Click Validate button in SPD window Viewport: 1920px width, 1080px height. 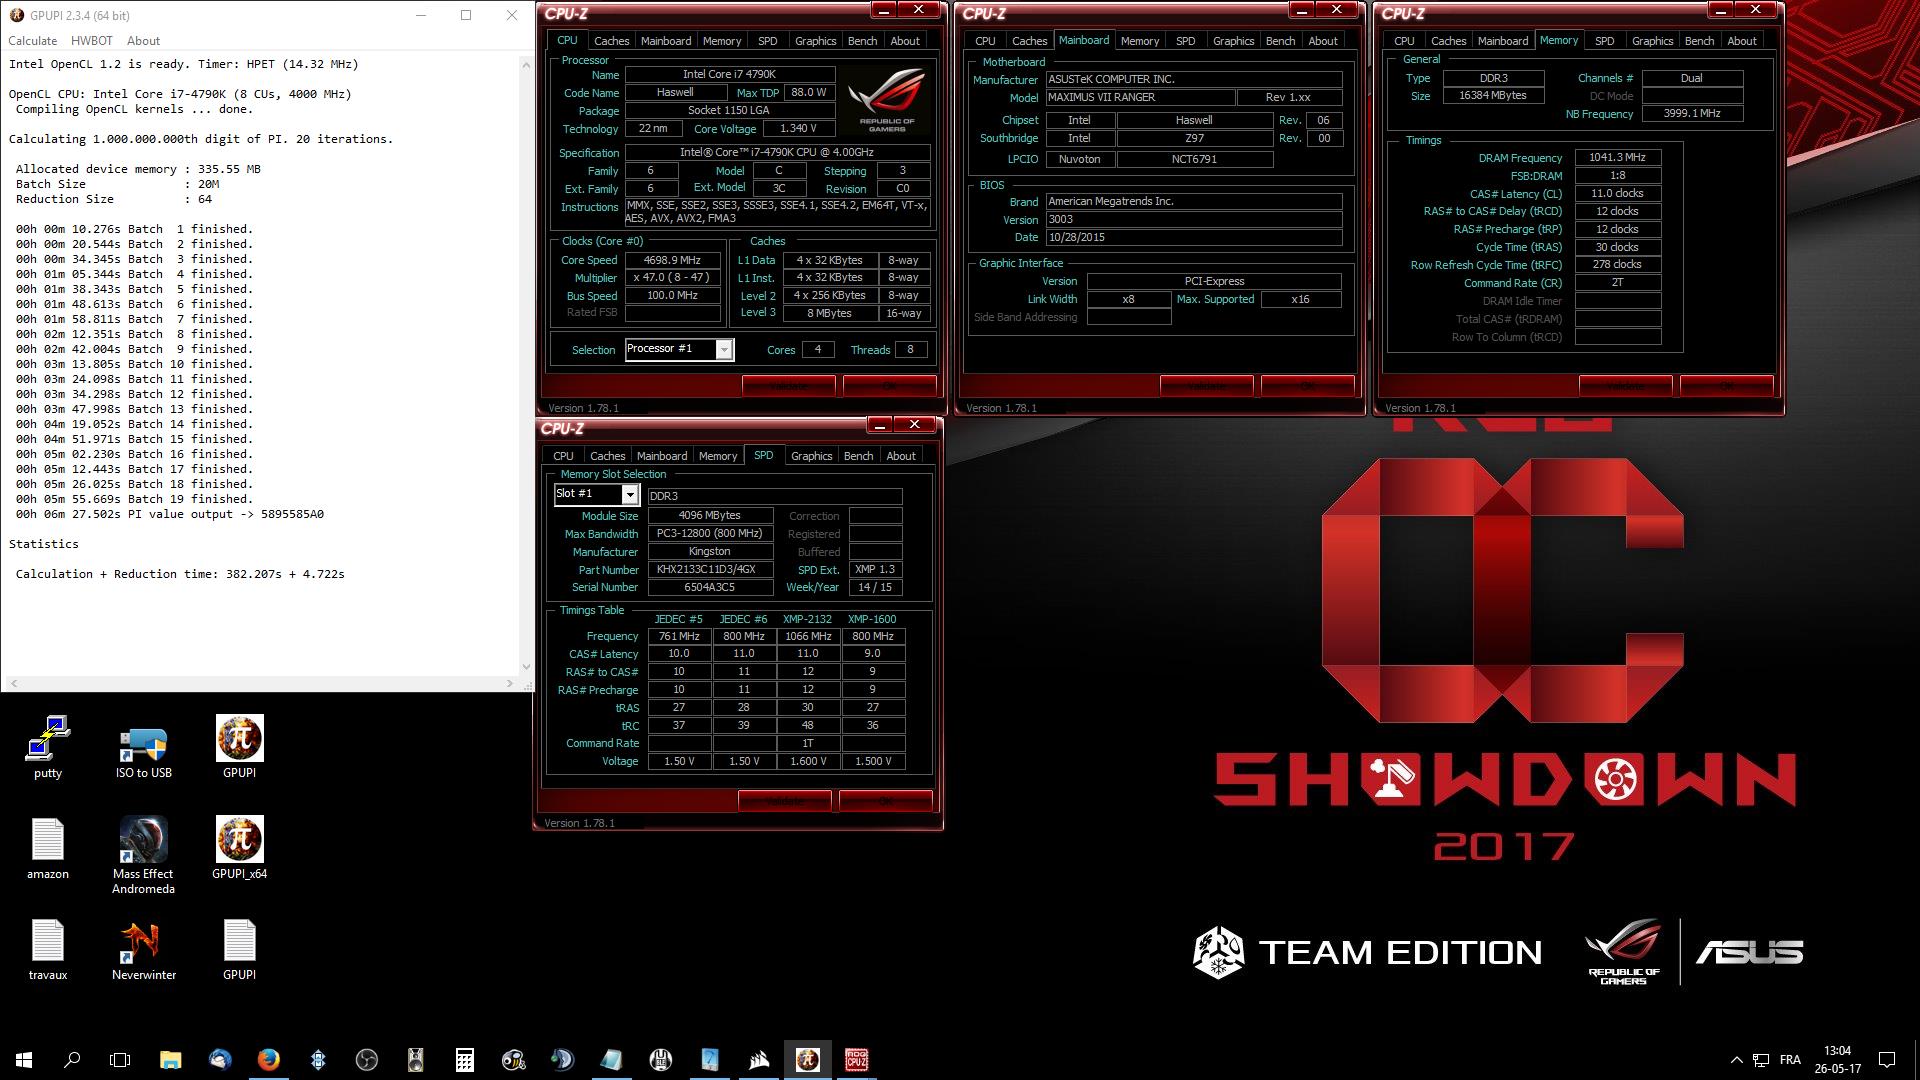coord(784,801)
